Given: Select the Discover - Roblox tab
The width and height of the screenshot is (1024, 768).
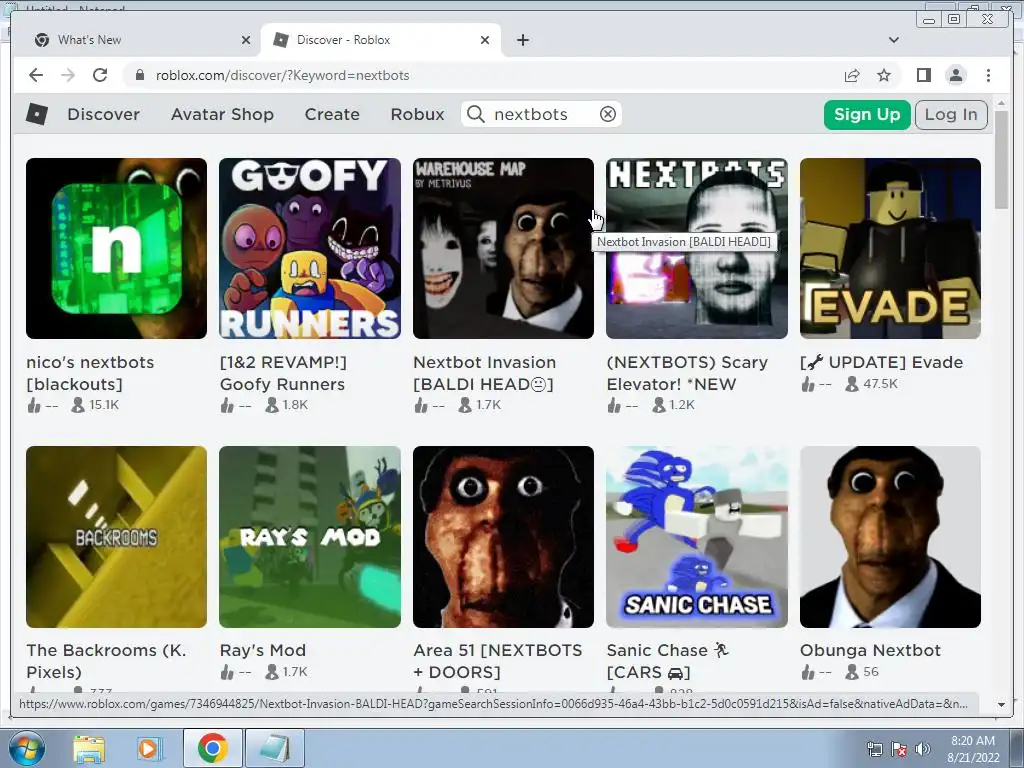Looking at the screenshot, I should pos(381,40).
